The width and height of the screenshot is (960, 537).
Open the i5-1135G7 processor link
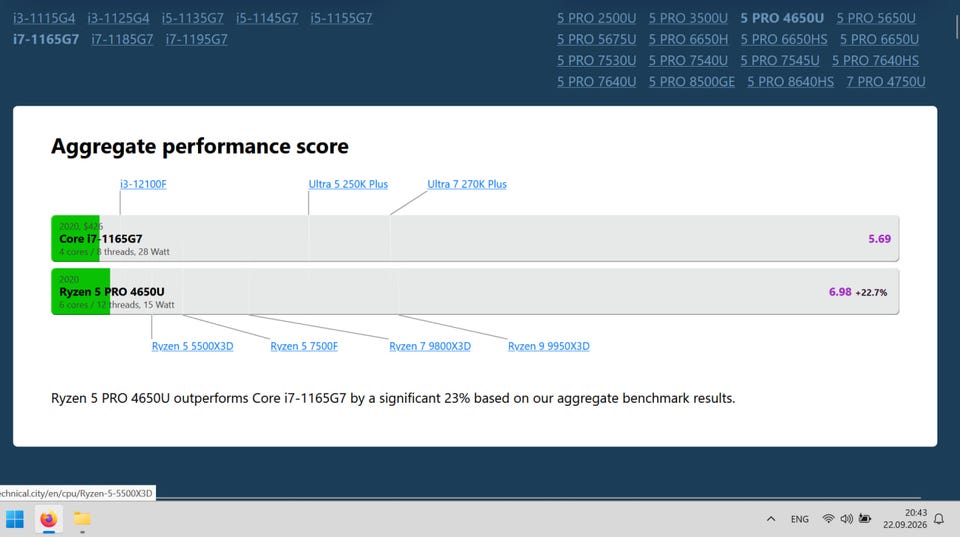193,18
